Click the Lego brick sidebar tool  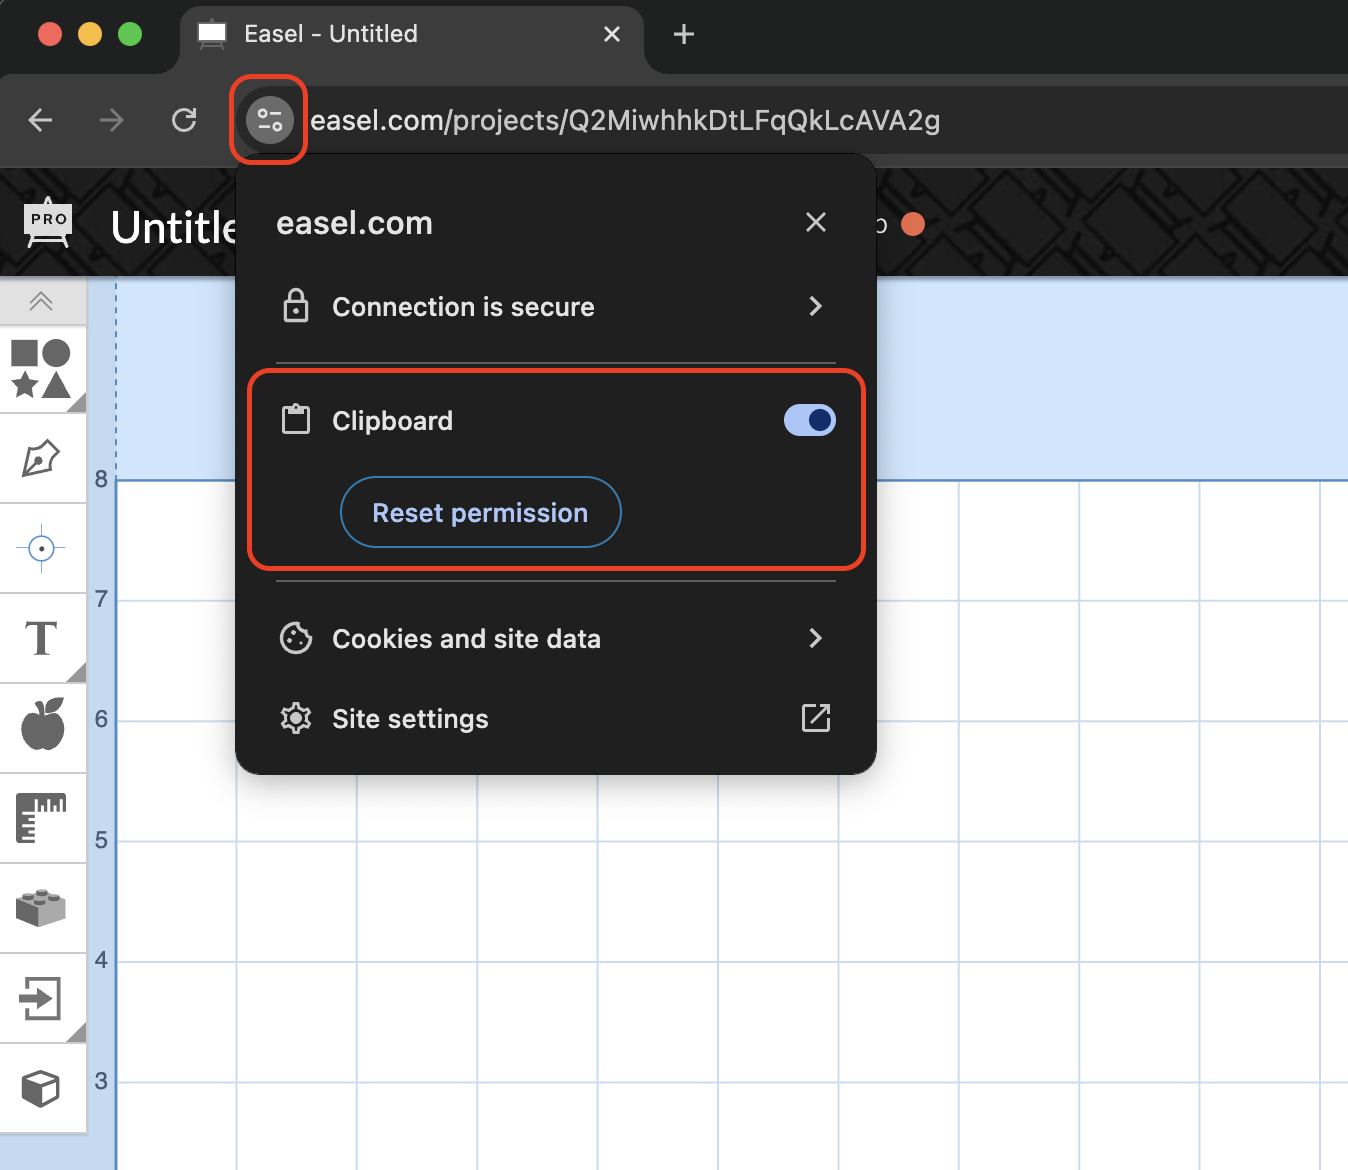42,908
